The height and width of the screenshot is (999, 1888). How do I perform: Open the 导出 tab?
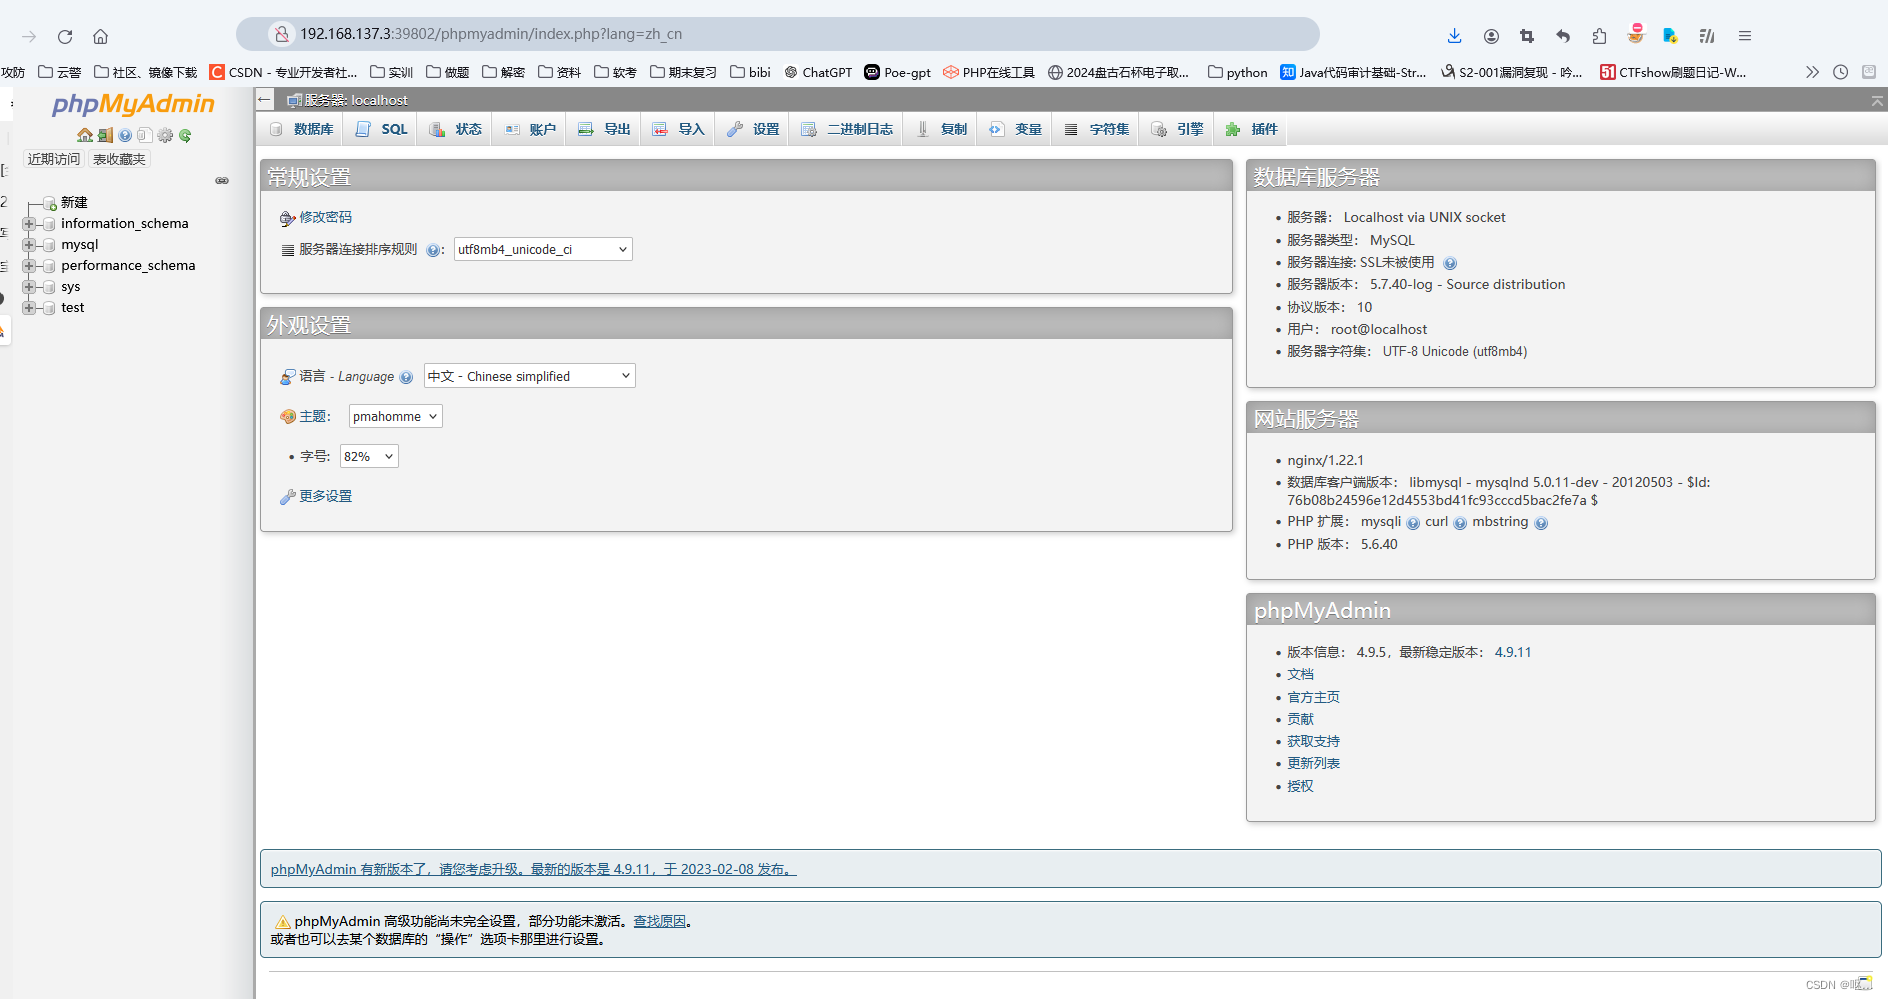click(x=603, y=129)
